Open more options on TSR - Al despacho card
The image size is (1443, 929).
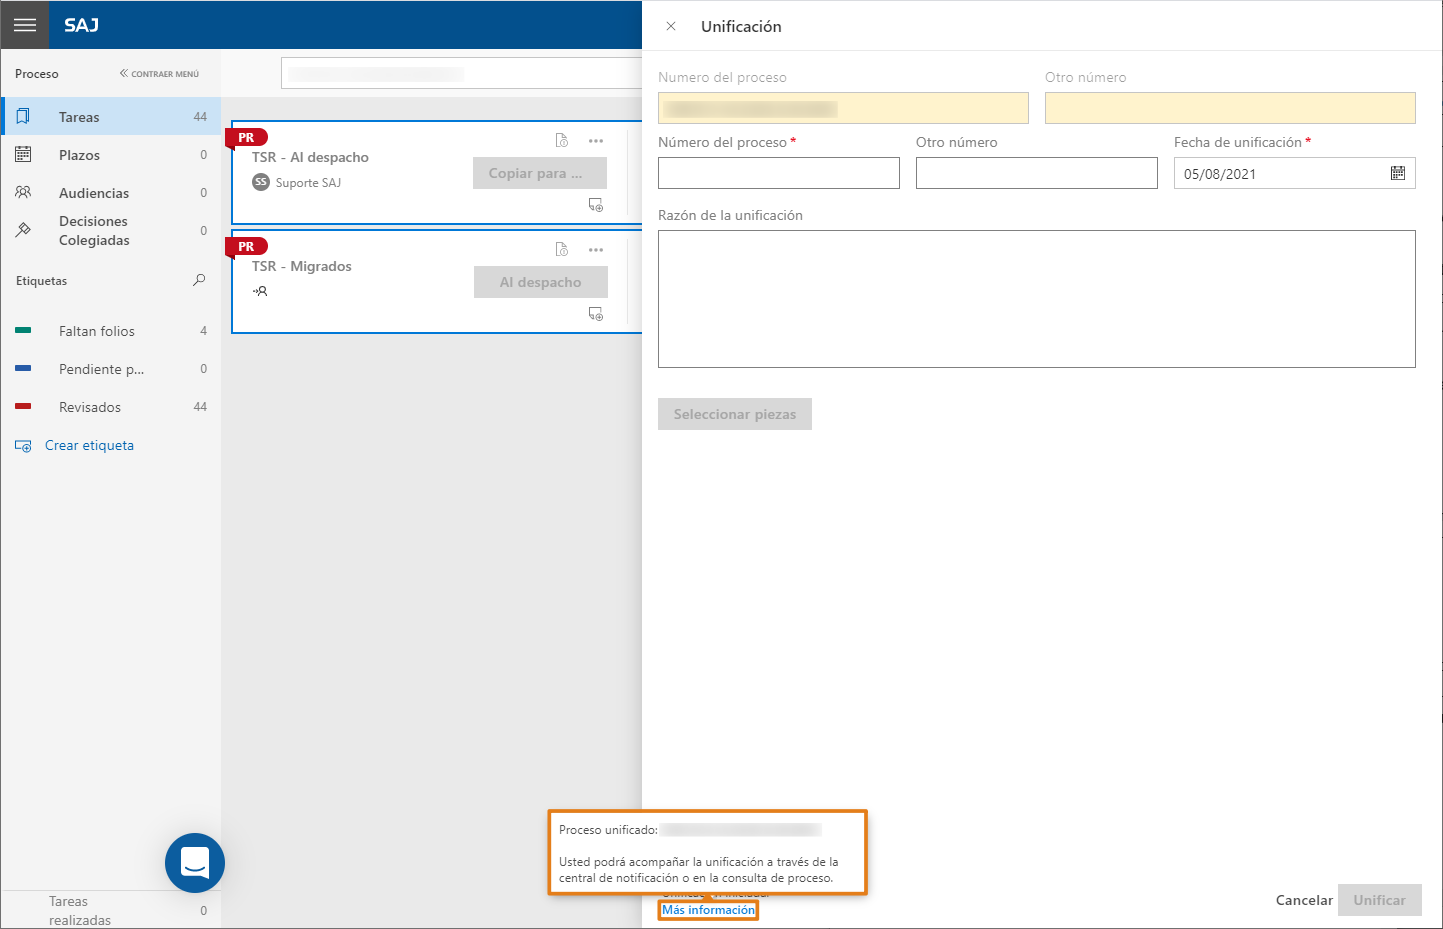click(x=596, y=141)
